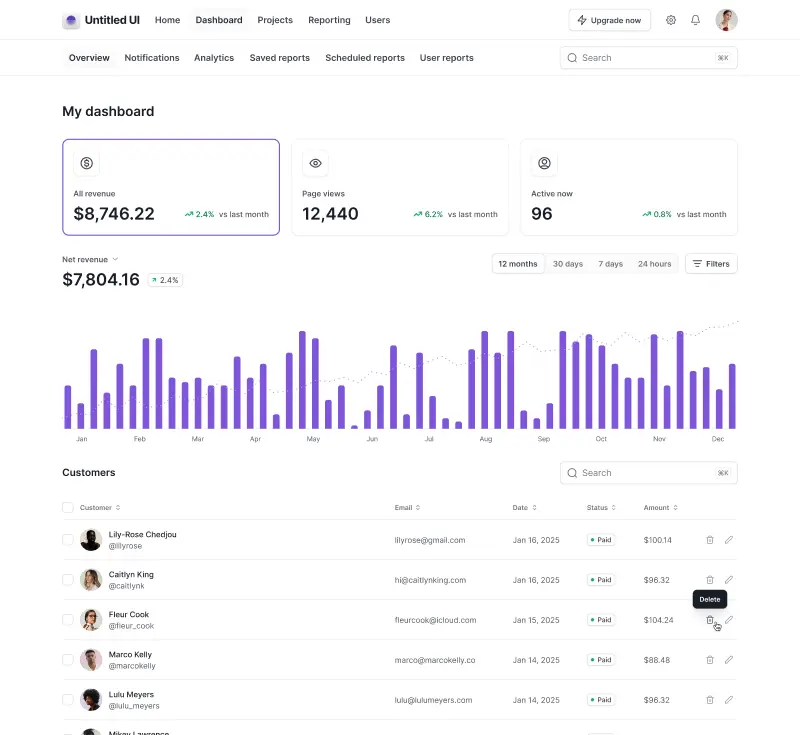Open the Filters panel
800x735 pixels.
click(x=711, y=263)
